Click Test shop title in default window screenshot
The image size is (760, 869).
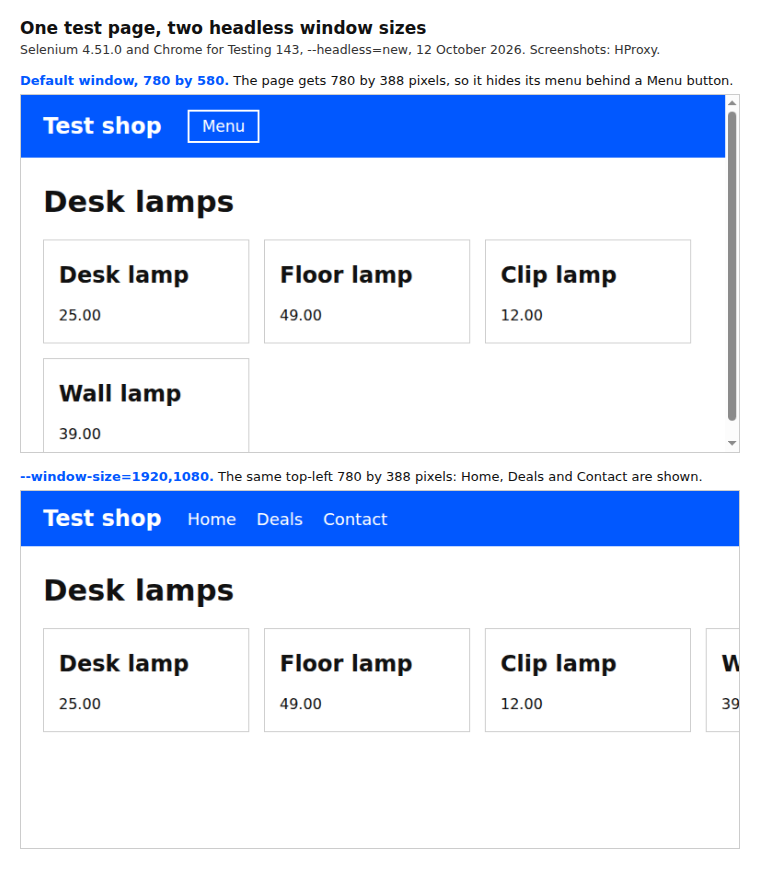[x=103, y=126]
